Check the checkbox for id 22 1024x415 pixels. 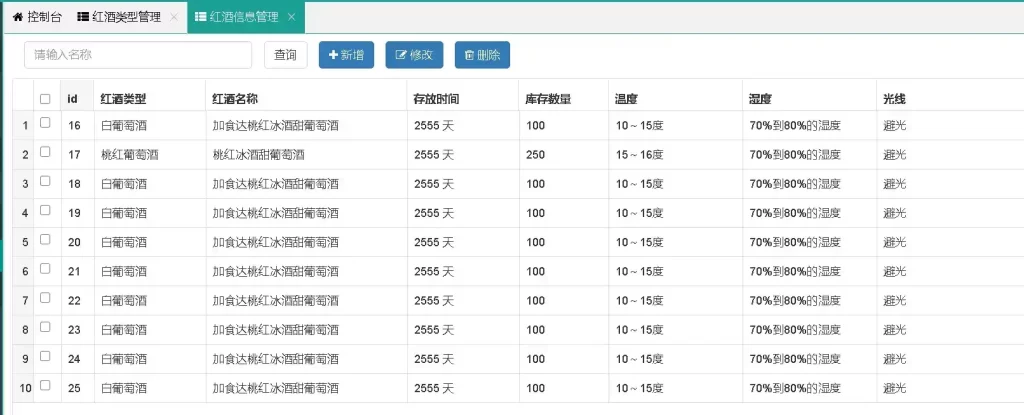point(45,297)
